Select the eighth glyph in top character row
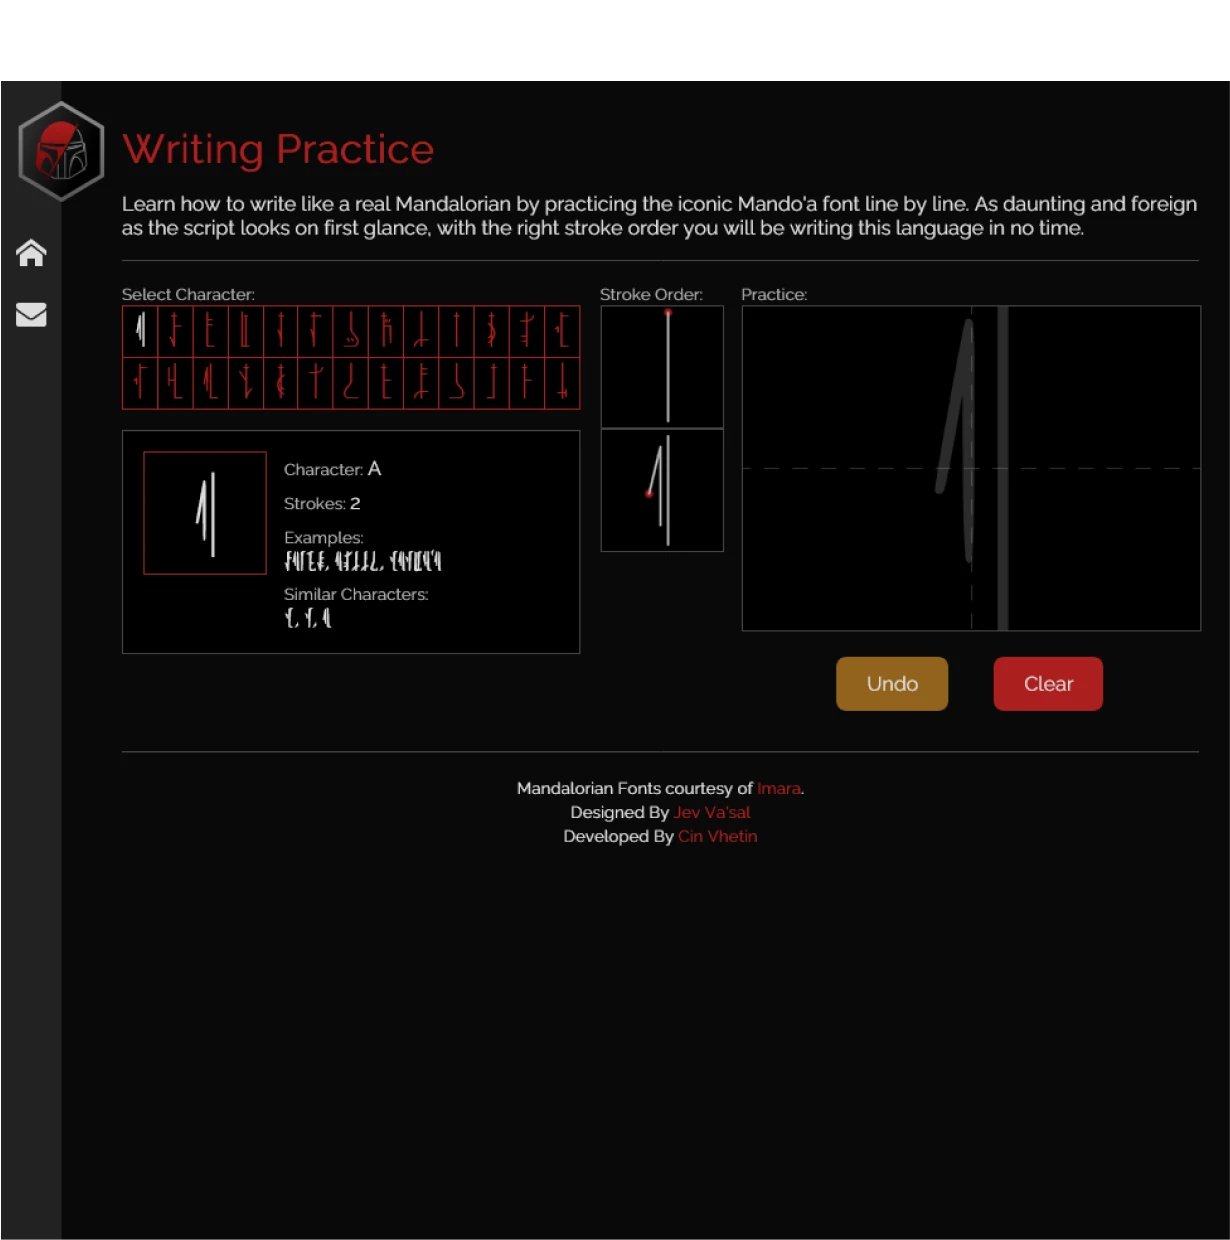 [386, 331]
